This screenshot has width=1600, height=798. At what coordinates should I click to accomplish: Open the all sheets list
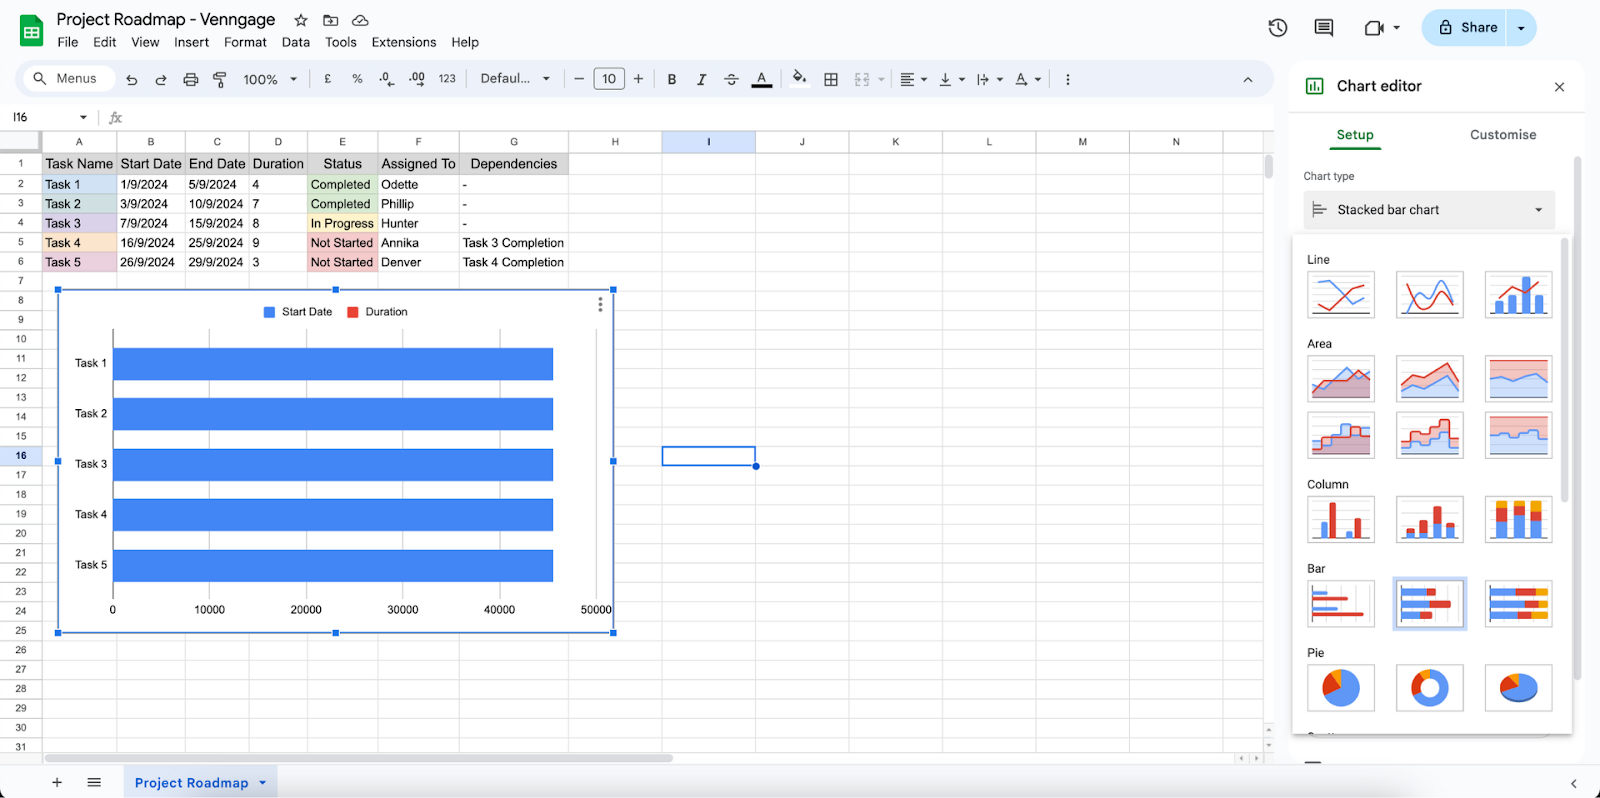[x=94, y=782]
